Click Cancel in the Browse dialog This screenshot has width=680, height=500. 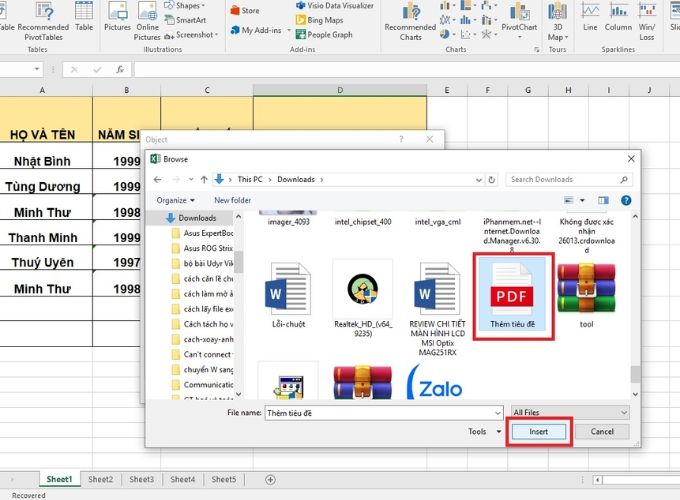602,431
